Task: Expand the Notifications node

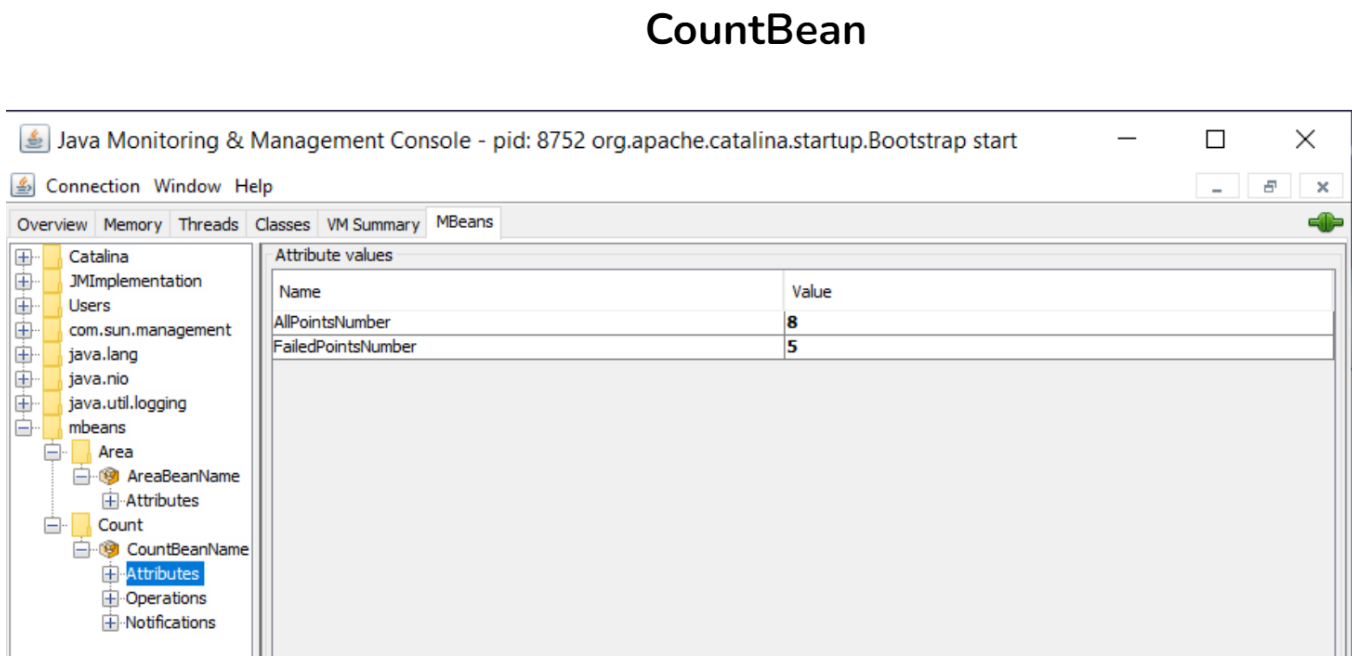Action: click(113, 622)
